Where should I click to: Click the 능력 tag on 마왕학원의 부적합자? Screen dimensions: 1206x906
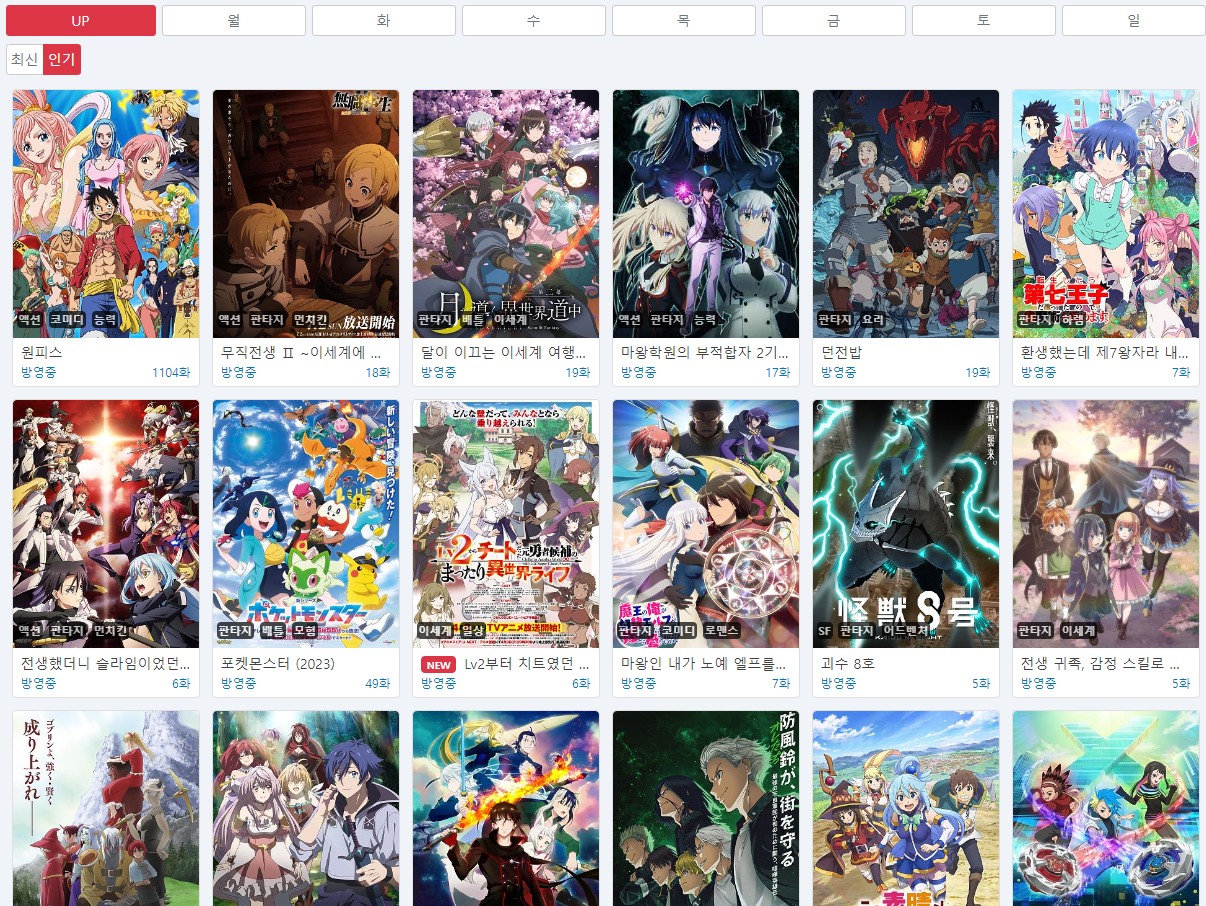(x=705, y=320)
